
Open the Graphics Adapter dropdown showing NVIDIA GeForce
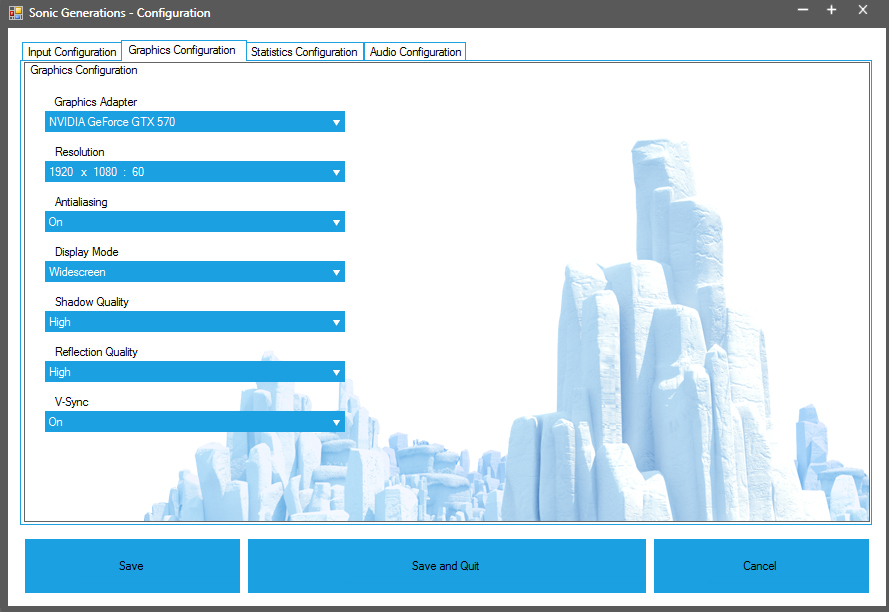click(194, 121)
